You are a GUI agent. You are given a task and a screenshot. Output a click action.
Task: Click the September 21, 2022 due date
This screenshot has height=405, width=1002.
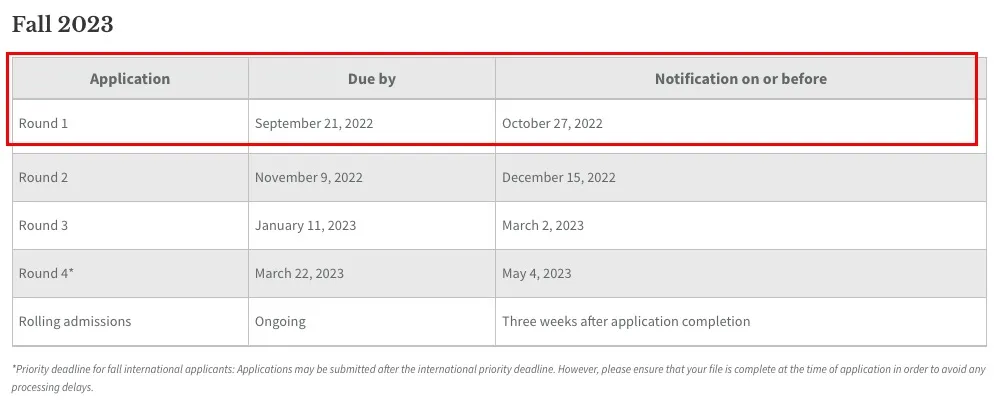(x=314, y=124)
